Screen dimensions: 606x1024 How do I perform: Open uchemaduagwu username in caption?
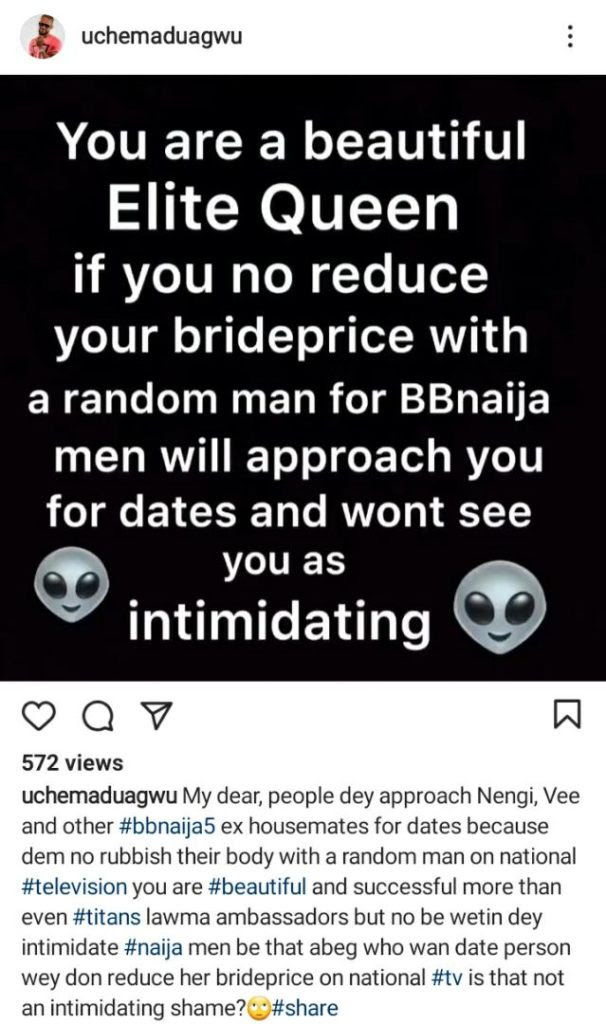[x=99, y=796]
